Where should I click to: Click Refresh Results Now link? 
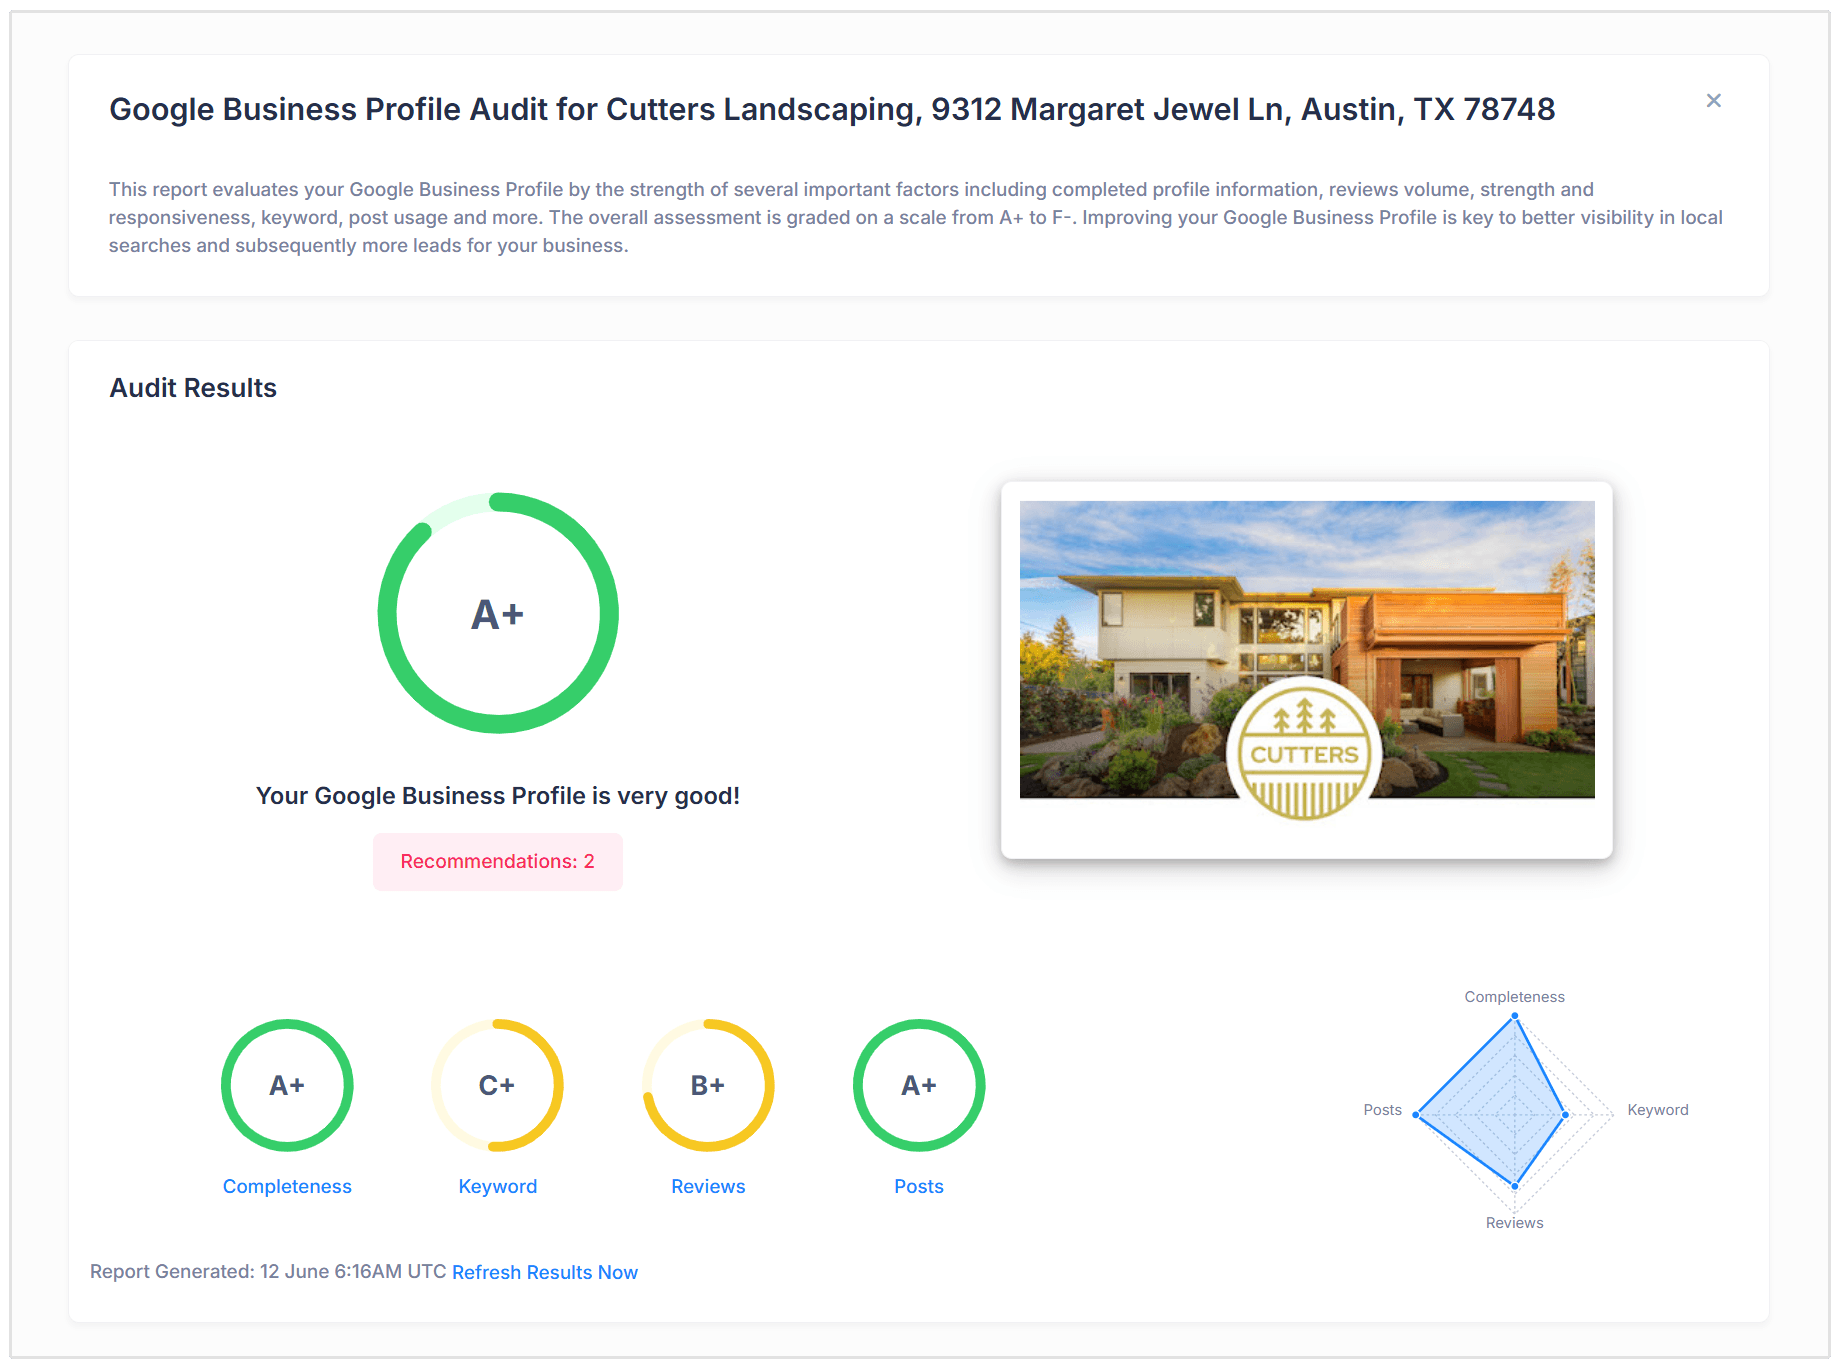pos(545,1272)
